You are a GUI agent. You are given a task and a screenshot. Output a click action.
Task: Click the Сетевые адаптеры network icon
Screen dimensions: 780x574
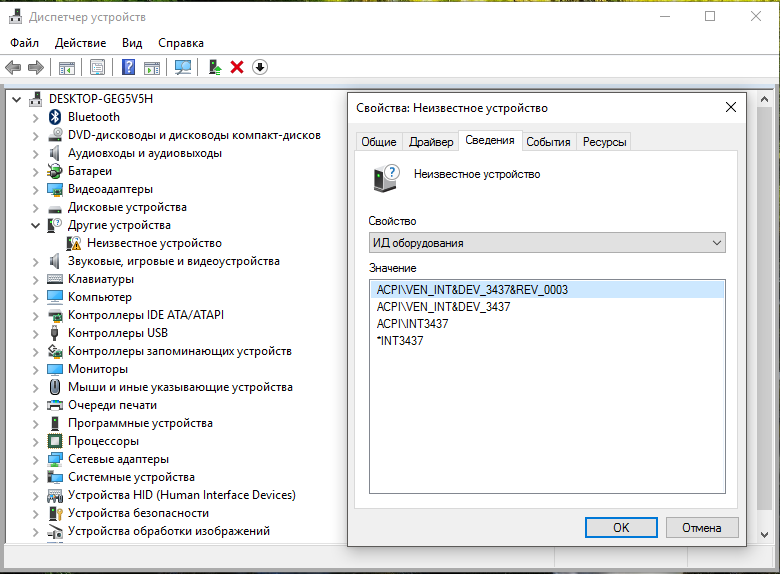click(55, 459)
